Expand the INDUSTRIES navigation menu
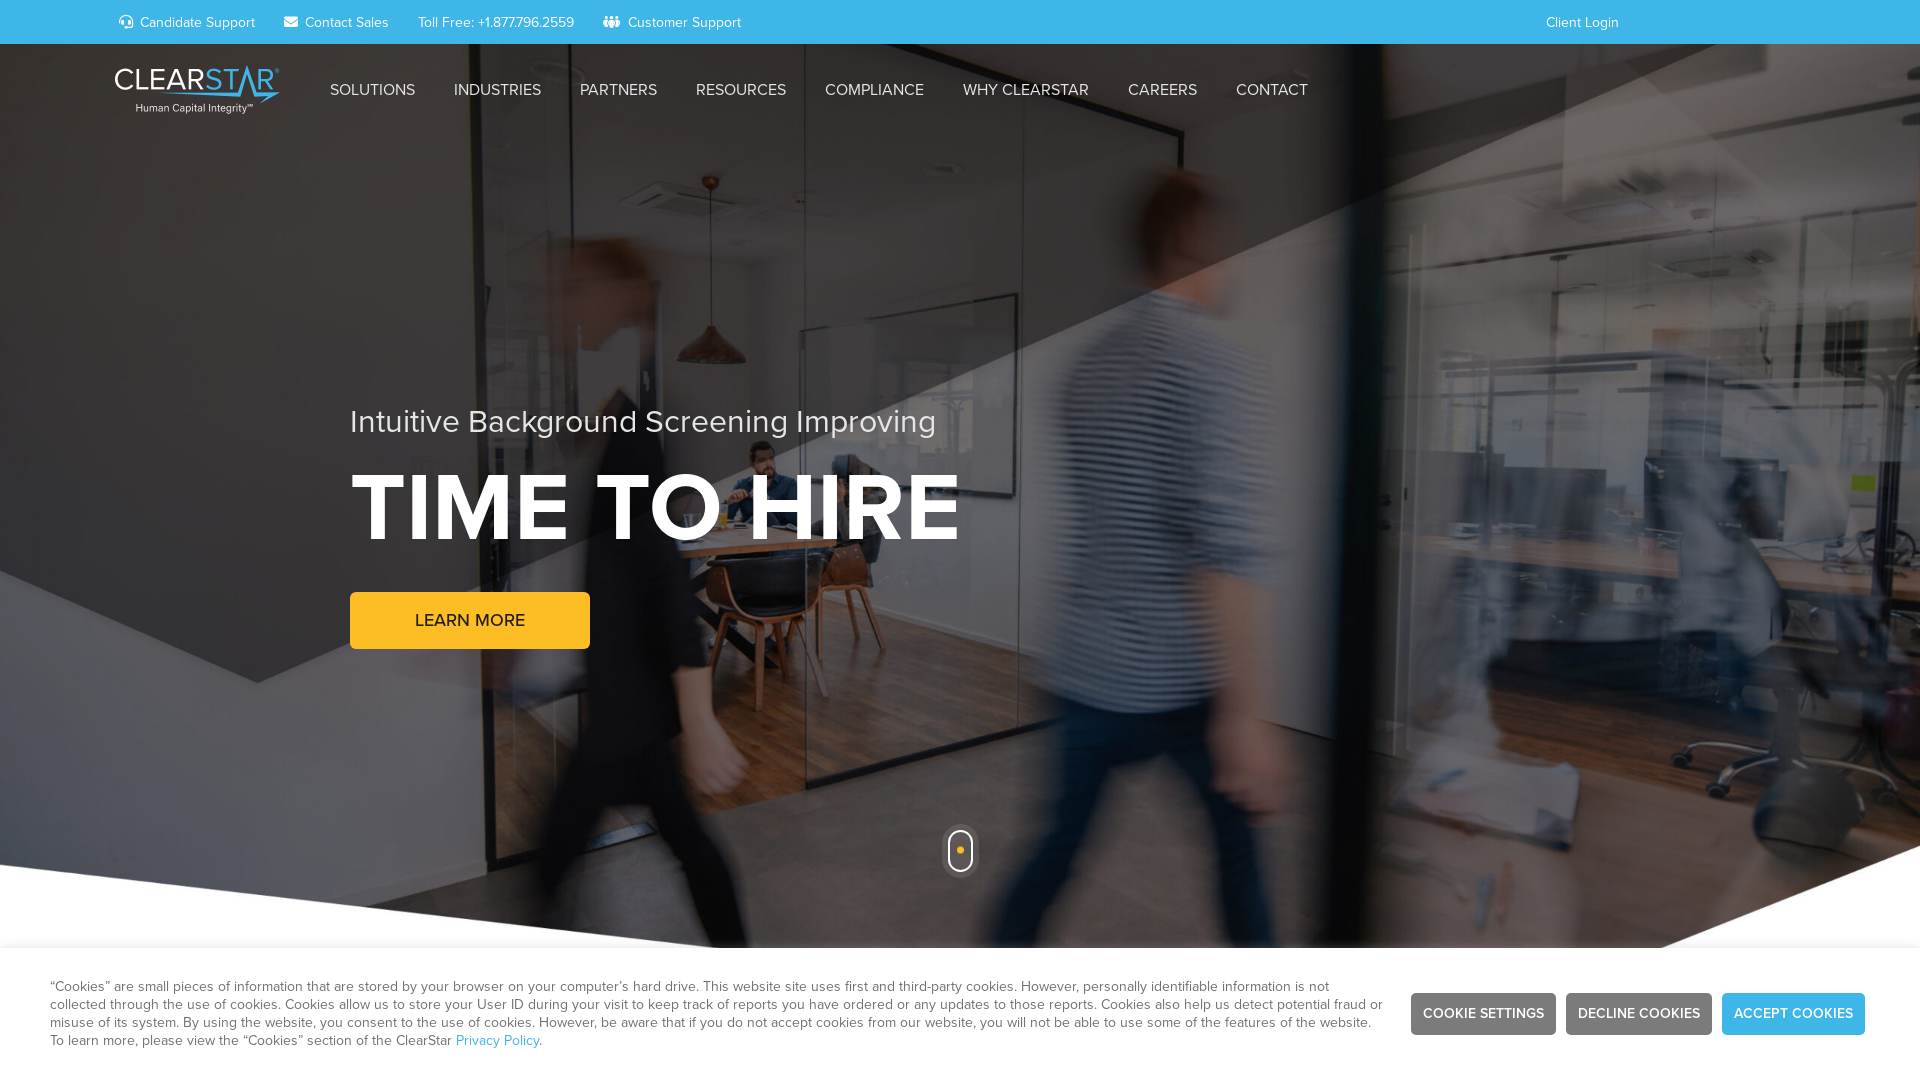 click(497, 90)
